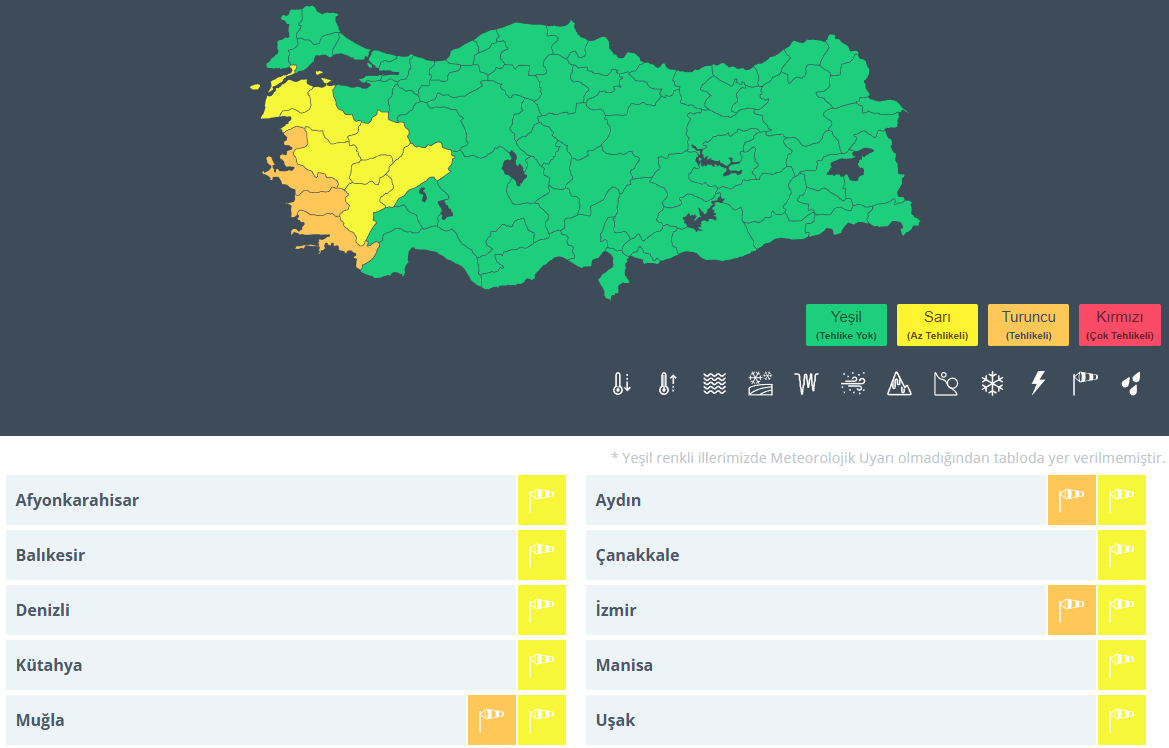The height and width of the screenshot is (748, 1169).
Task: Choose the icicle icing warning icon
Action: click(807, 383)
